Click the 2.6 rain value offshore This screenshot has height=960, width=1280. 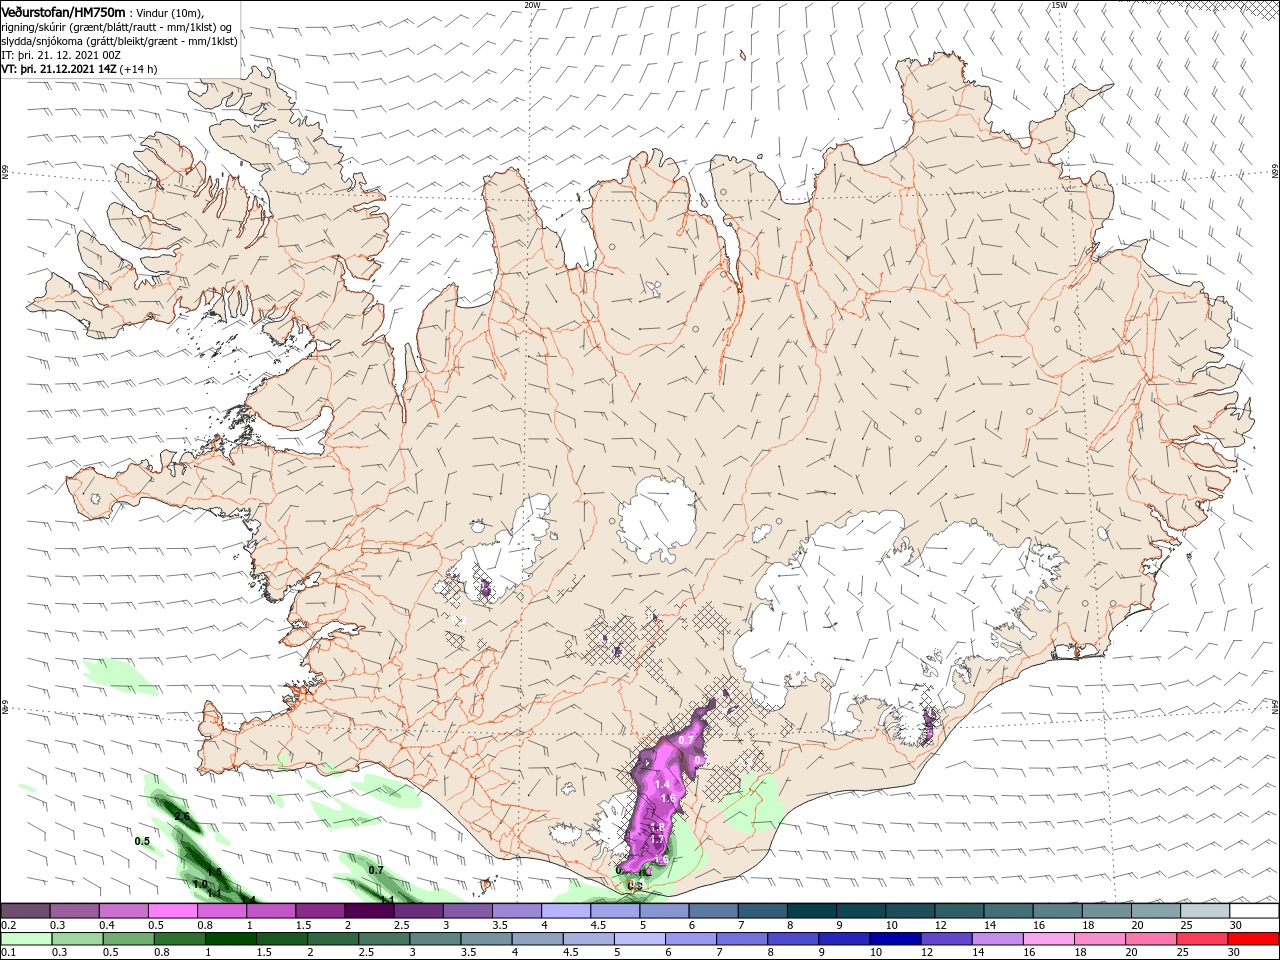coord(182,817)
